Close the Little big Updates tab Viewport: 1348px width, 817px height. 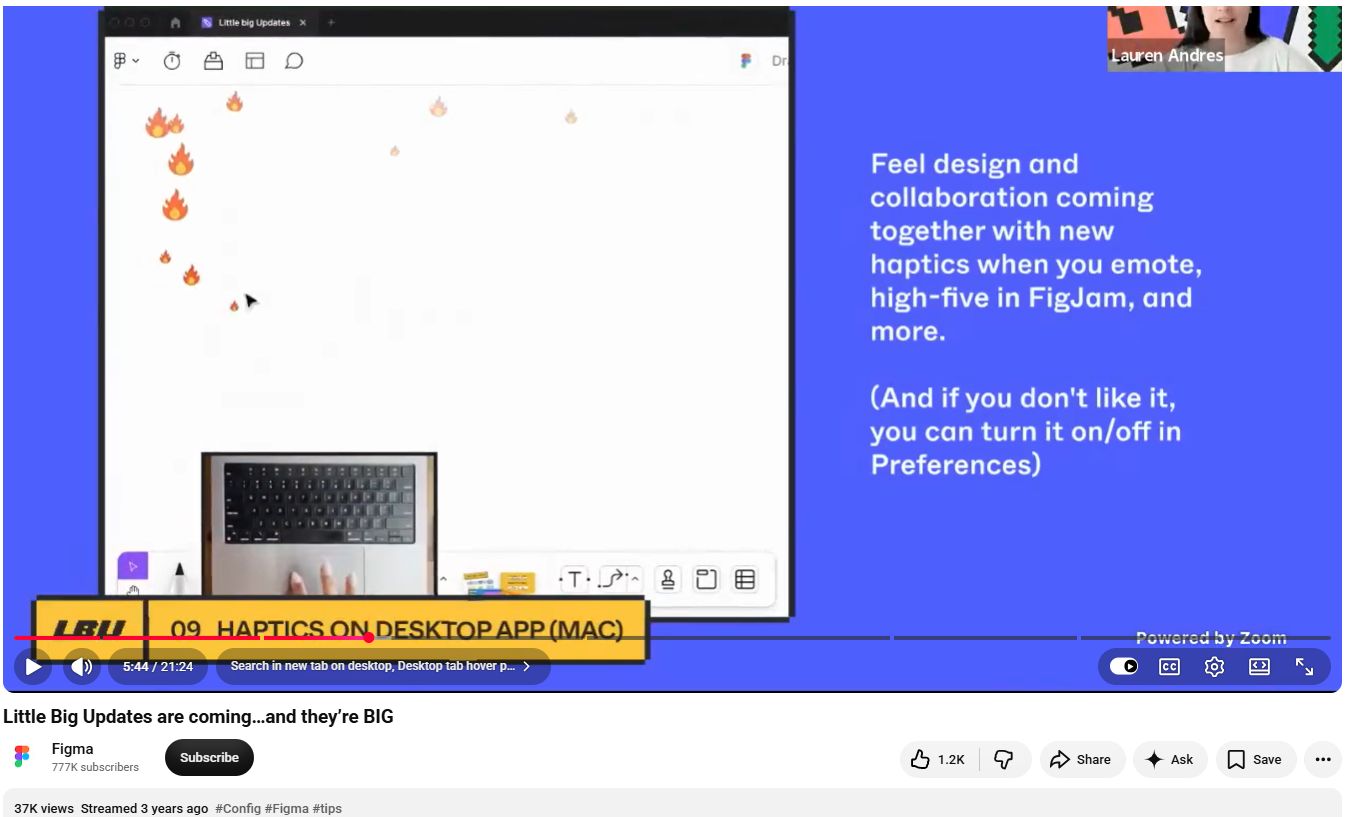[303, 22]
